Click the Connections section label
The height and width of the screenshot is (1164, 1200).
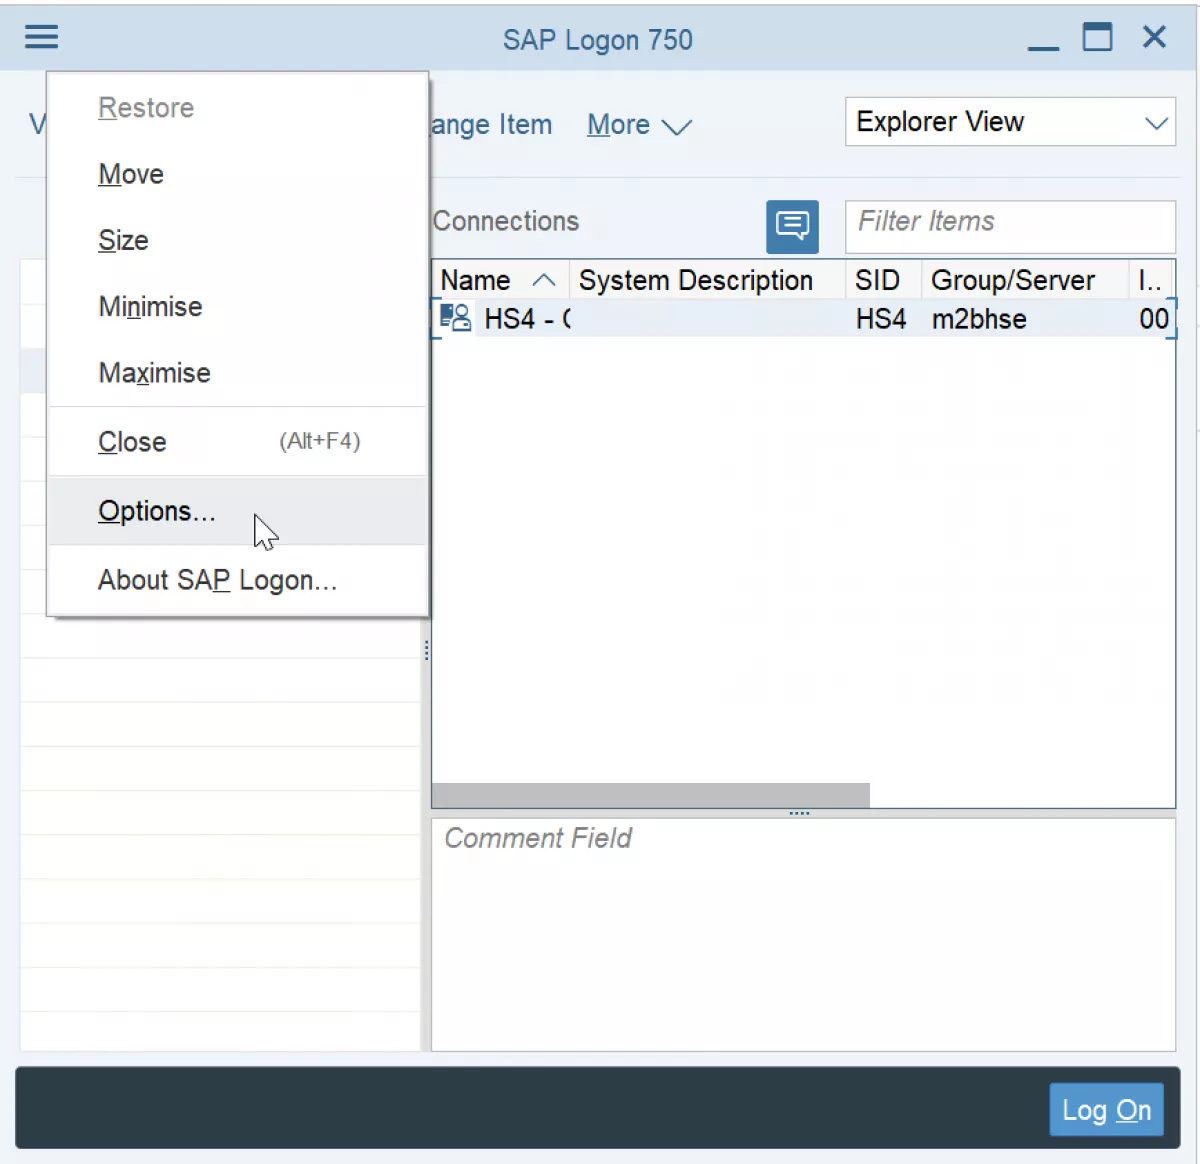click(x=506, y=221)
